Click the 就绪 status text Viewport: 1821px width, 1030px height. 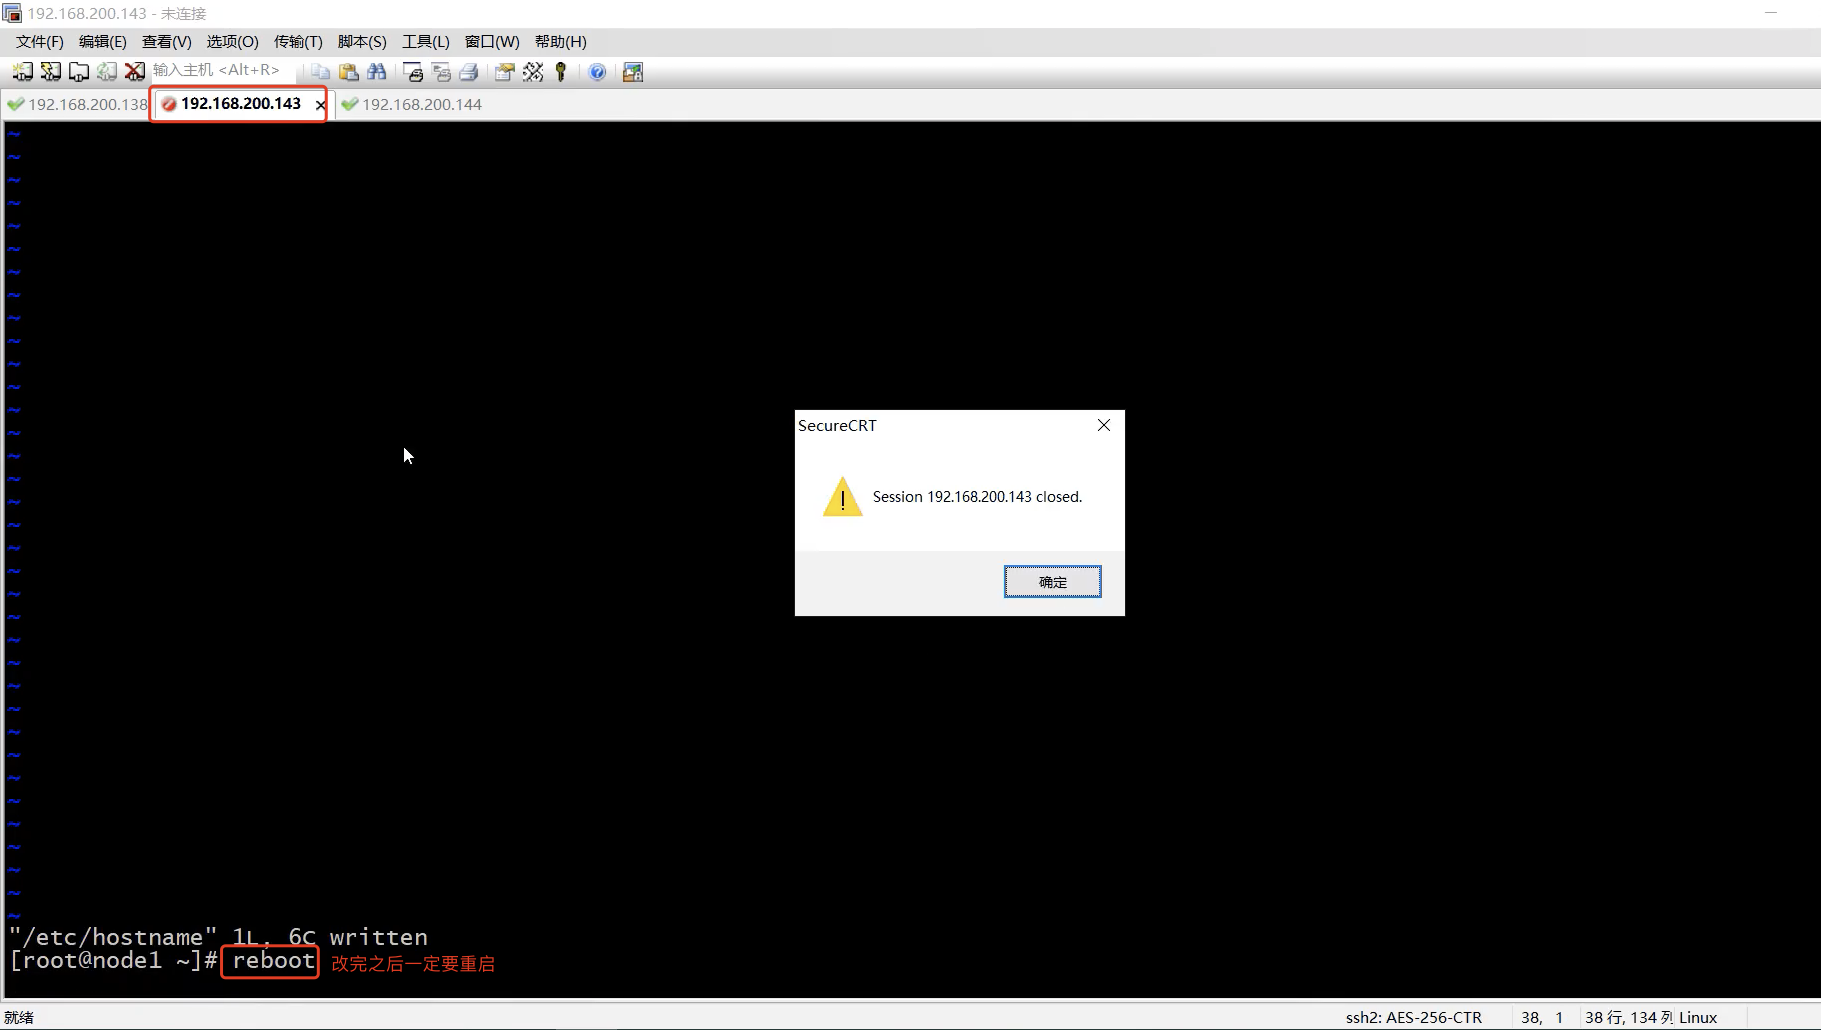pyautogui.click(x=19, y=1017)
